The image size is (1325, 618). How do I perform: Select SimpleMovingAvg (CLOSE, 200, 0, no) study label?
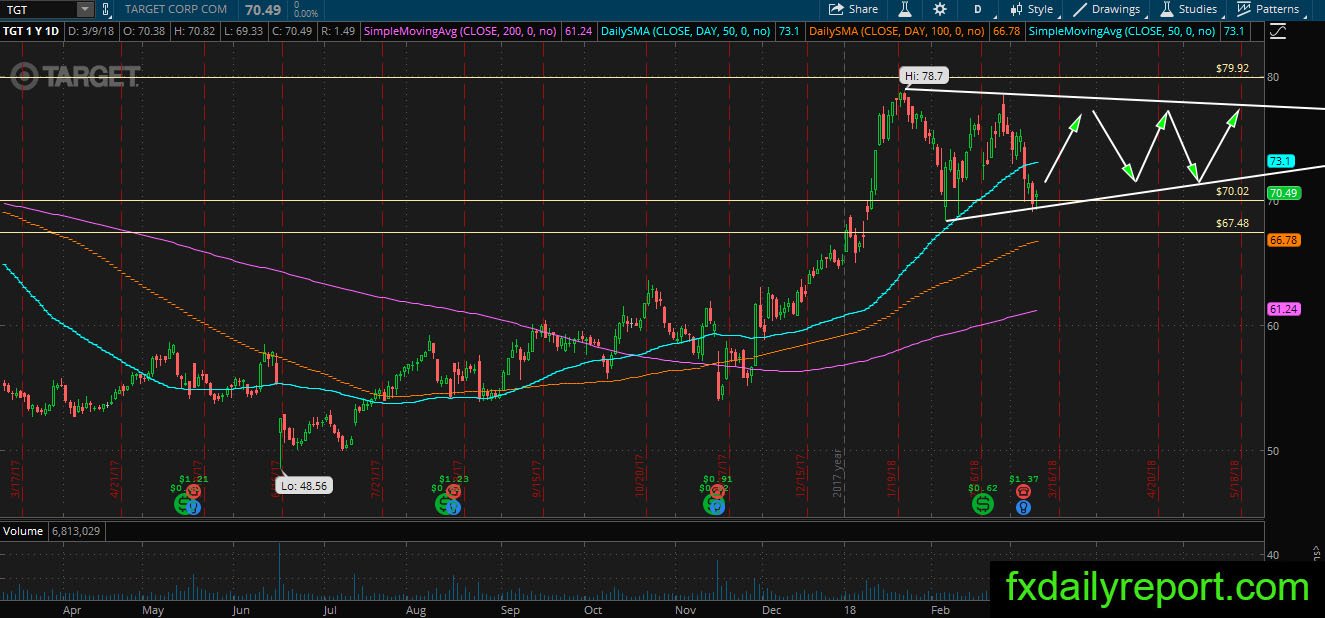pyautogui.click(x=461, y=32)
